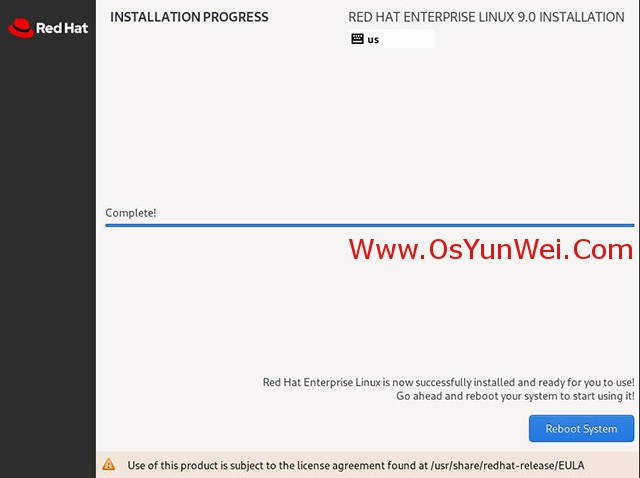Viewport: 640px width, 478px height.
Task: Click the EULA license notice bar
Action: click(368, 465)
